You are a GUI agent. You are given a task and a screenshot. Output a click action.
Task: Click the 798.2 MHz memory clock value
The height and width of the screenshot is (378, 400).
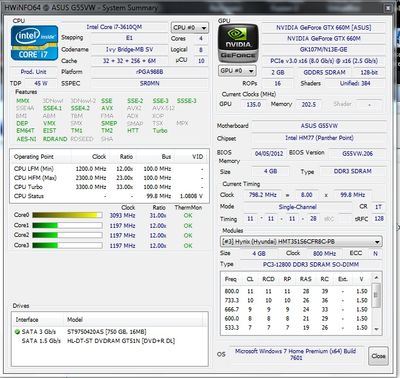coord(263,195)
